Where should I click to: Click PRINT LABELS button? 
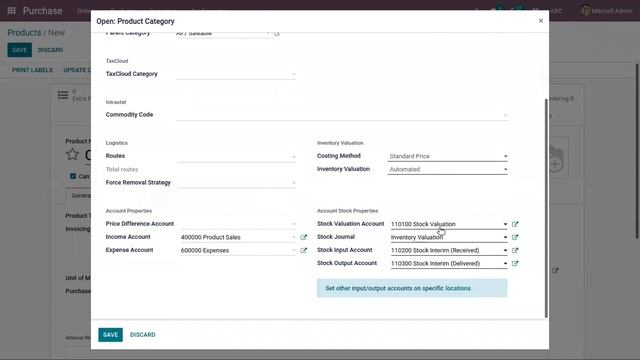(x=32, y=70)
